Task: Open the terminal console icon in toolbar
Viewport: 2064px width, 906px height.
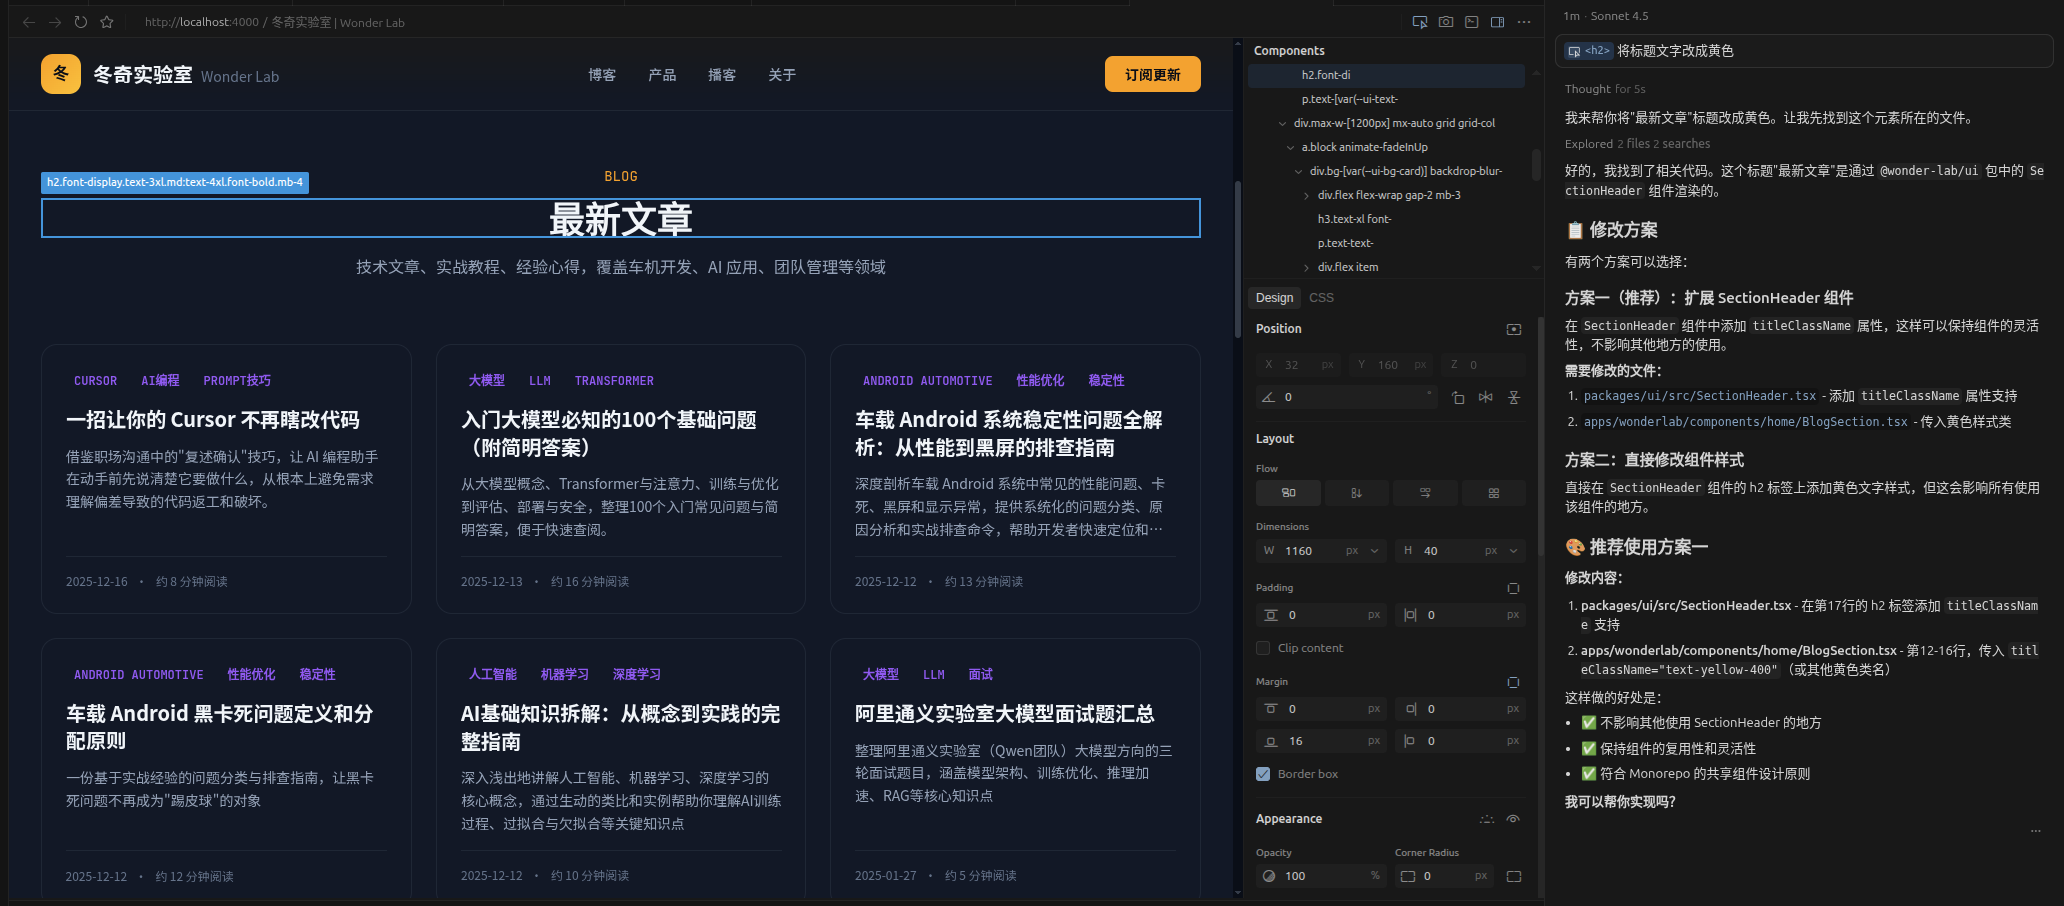Action: click(x=1472, y=22)
